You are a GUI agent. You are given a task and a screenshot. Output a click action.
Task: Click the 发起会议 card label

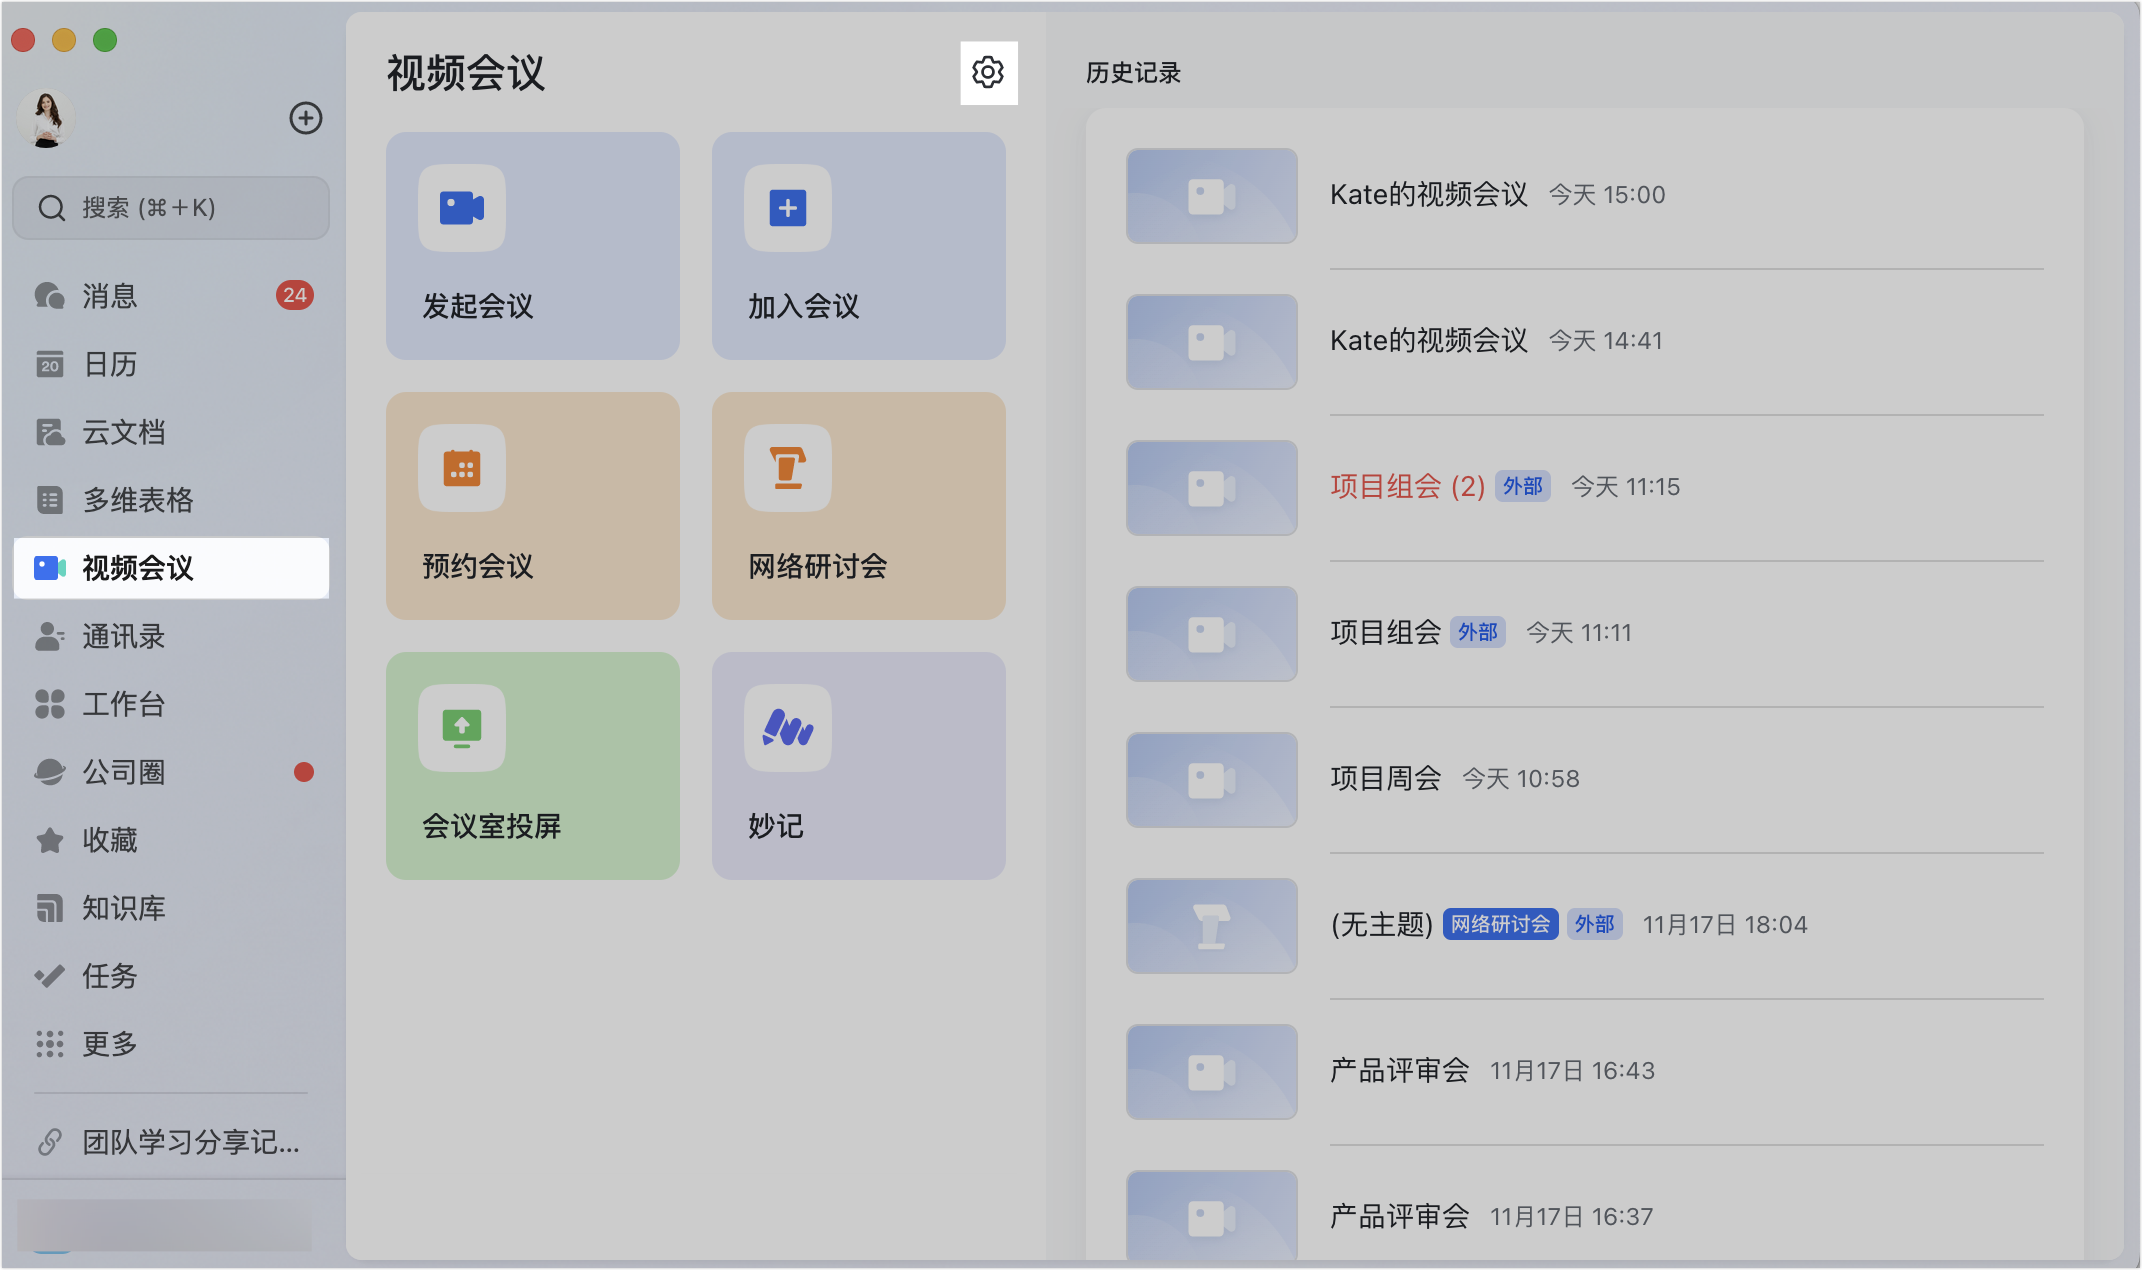pyautogui.click(x=478, y=306)
